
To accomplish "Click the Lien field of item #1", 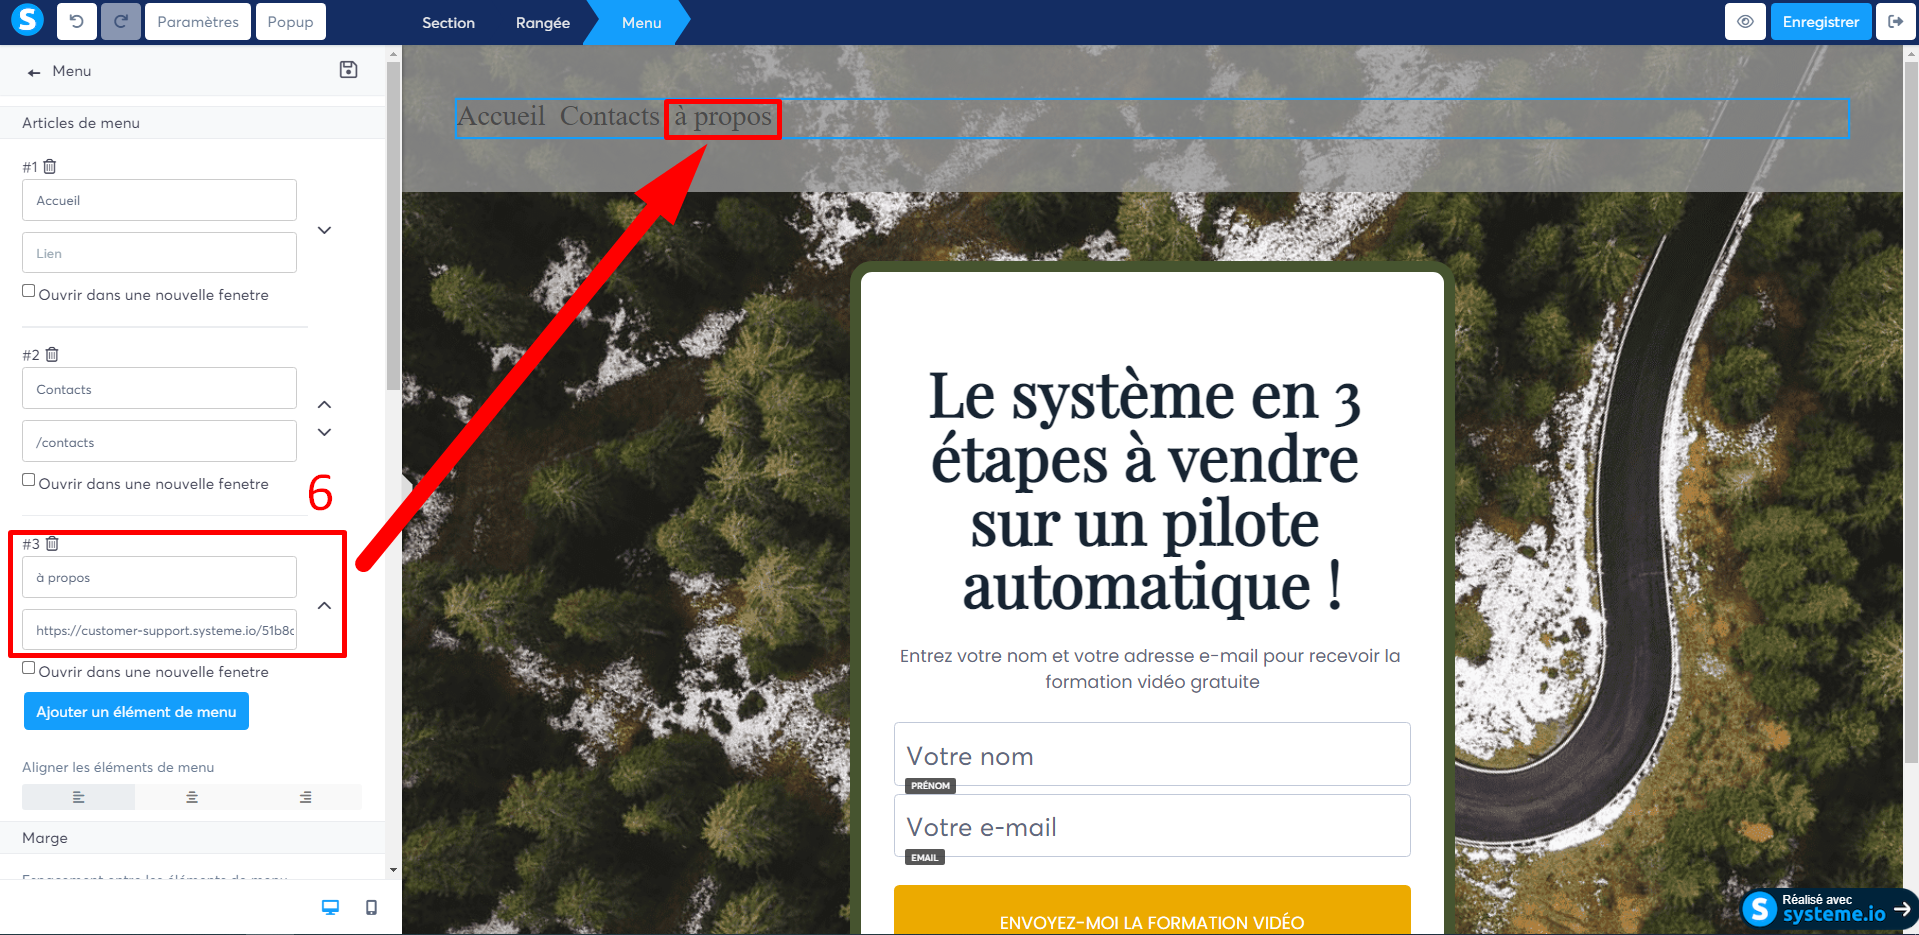I will pos(159,253).
